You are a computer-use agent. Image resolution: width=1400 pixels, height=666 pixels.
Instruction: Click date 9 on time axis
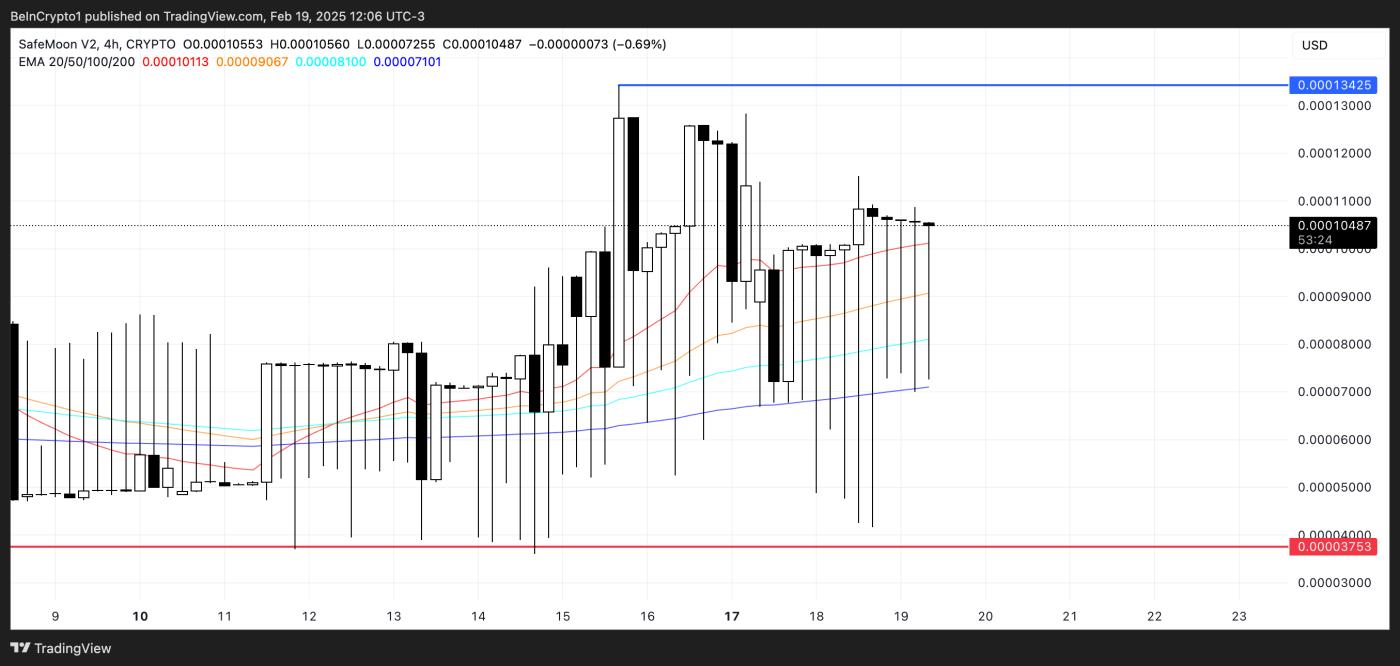pos(55,617)
